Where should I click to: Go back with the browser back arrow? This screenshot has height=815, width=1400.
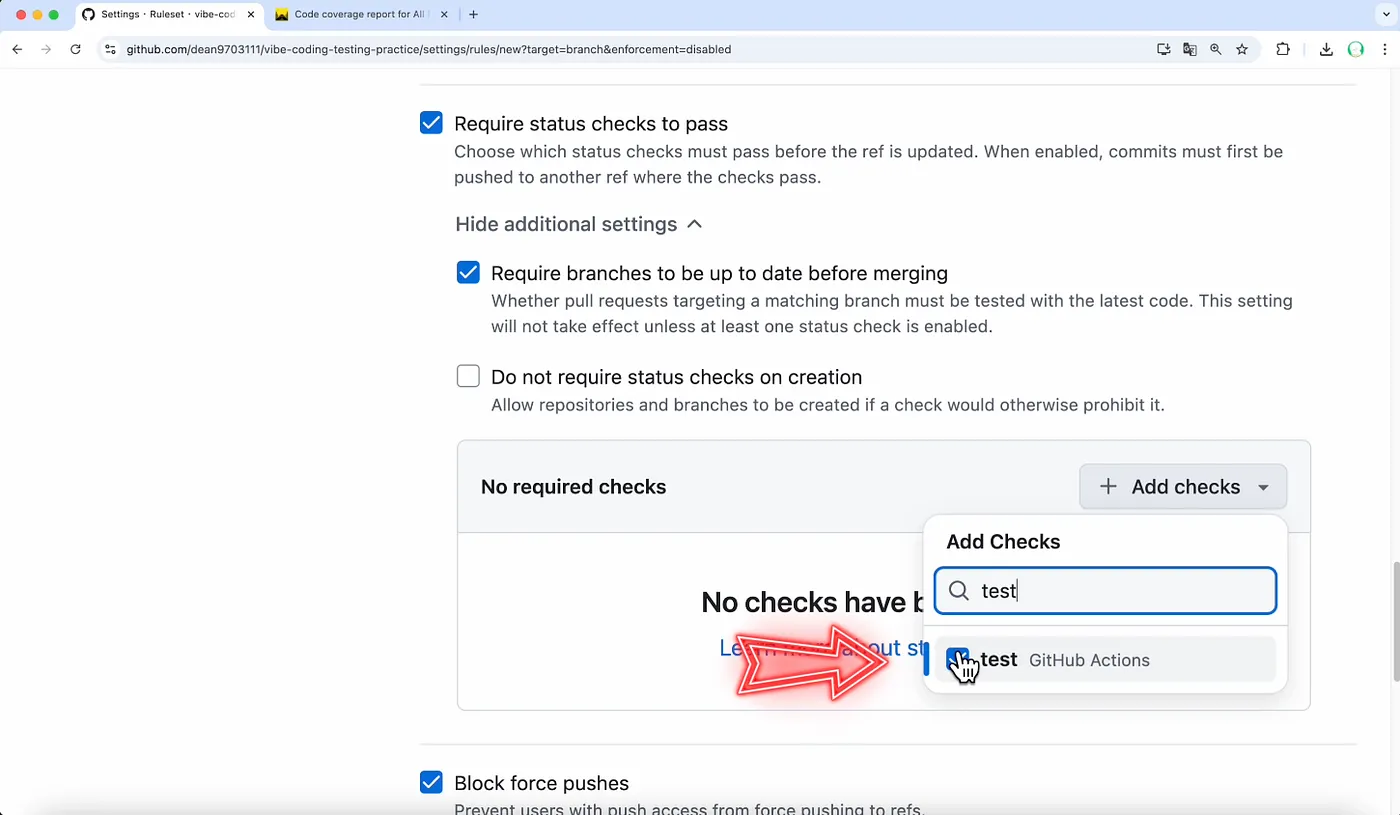tap(17, 49)
